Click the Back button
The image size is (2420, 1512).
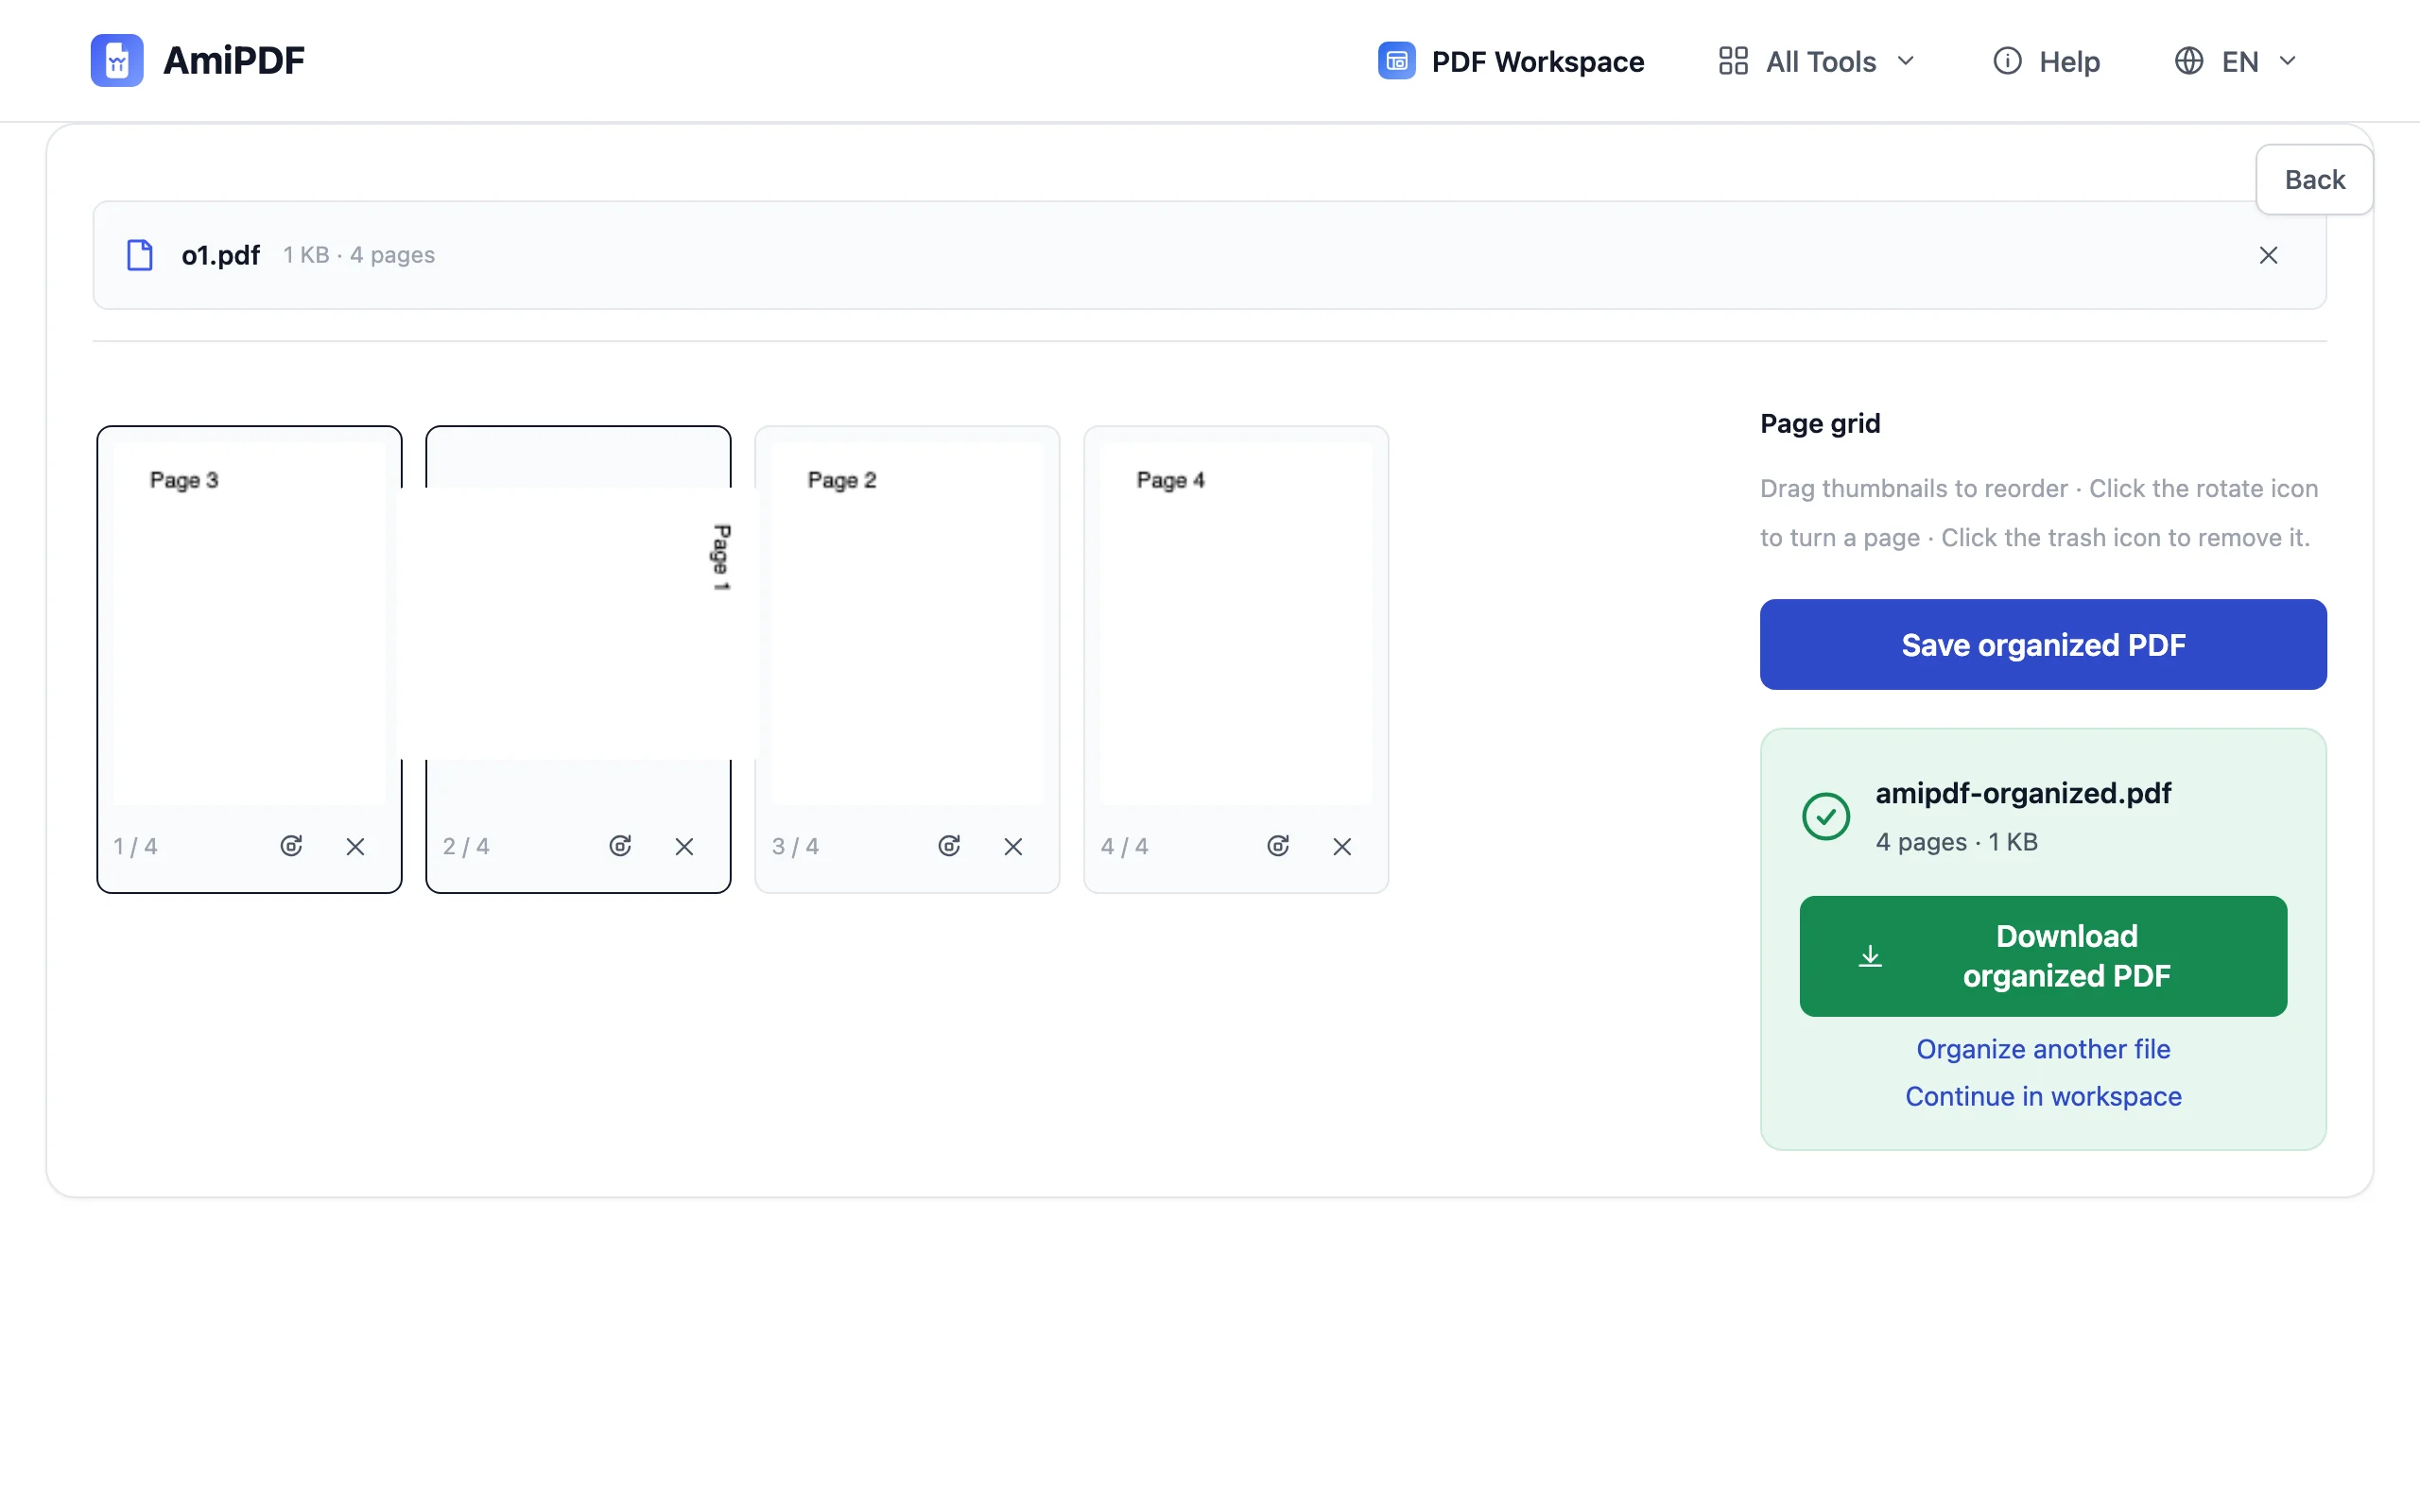(x=2314, y=179)
